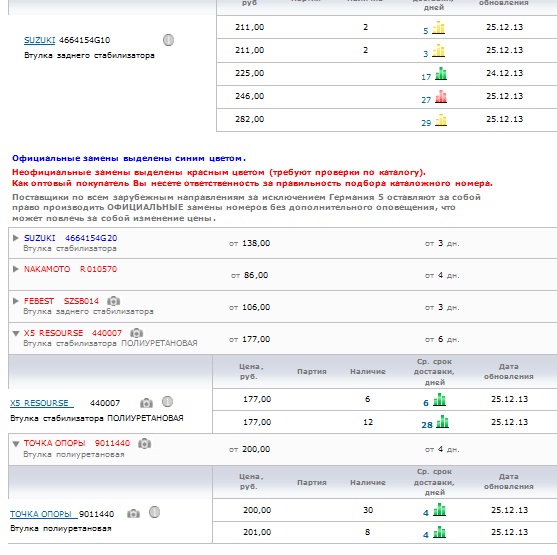Click info icon in ТОЧКА ОПОРЫ 9011440 detail
Image resolution: width=557 pixels, height=555 pixels.
[154, 512]
